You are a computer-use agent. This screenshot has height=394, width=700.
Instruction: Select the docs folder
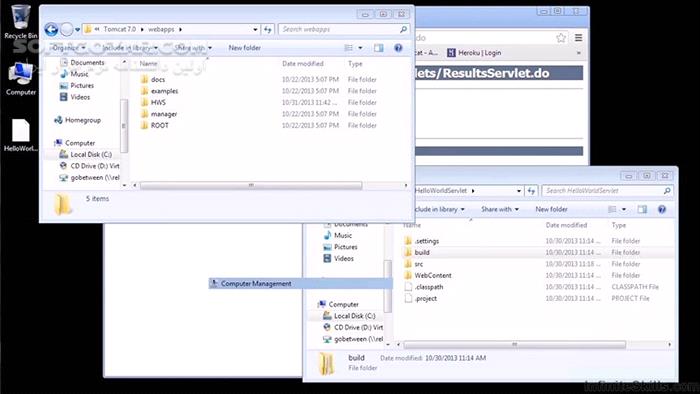tap(158, 79)
